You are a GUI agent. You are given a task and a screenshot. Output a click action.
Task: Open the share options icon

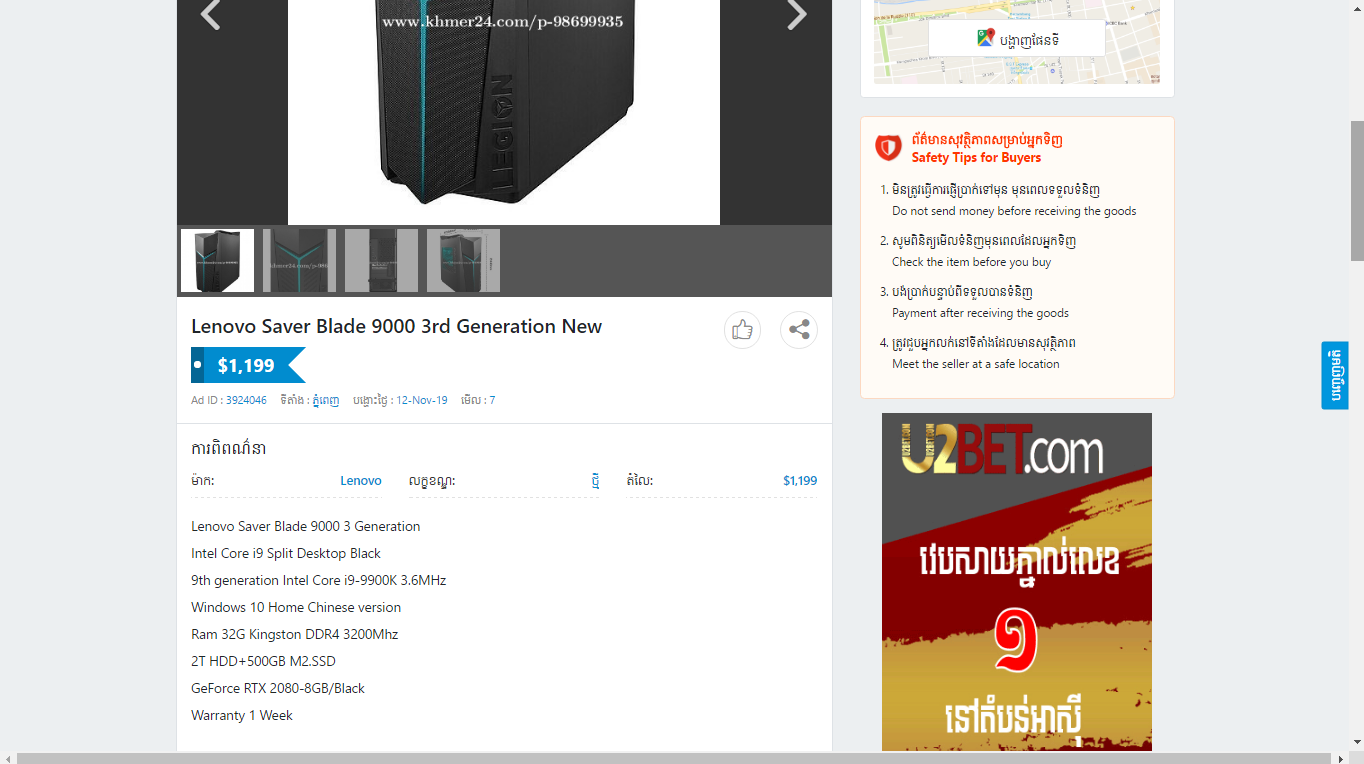[799, 330]
